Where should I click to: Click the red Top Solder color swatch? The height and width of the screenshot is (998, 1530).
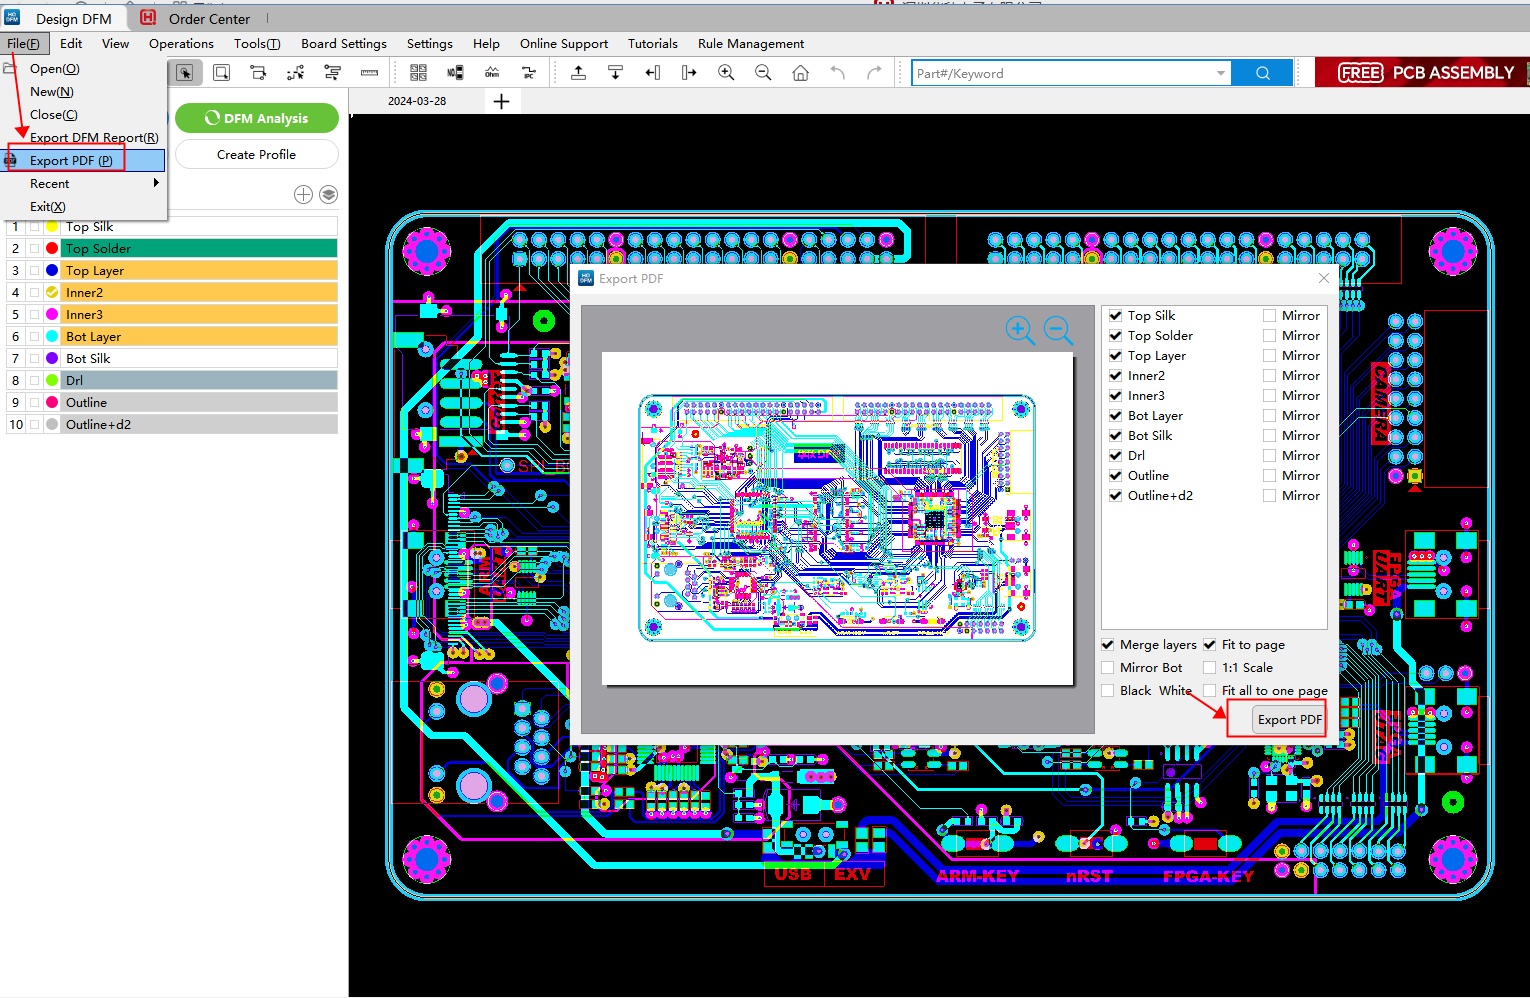pyautogui.click(x=52, y=249)
